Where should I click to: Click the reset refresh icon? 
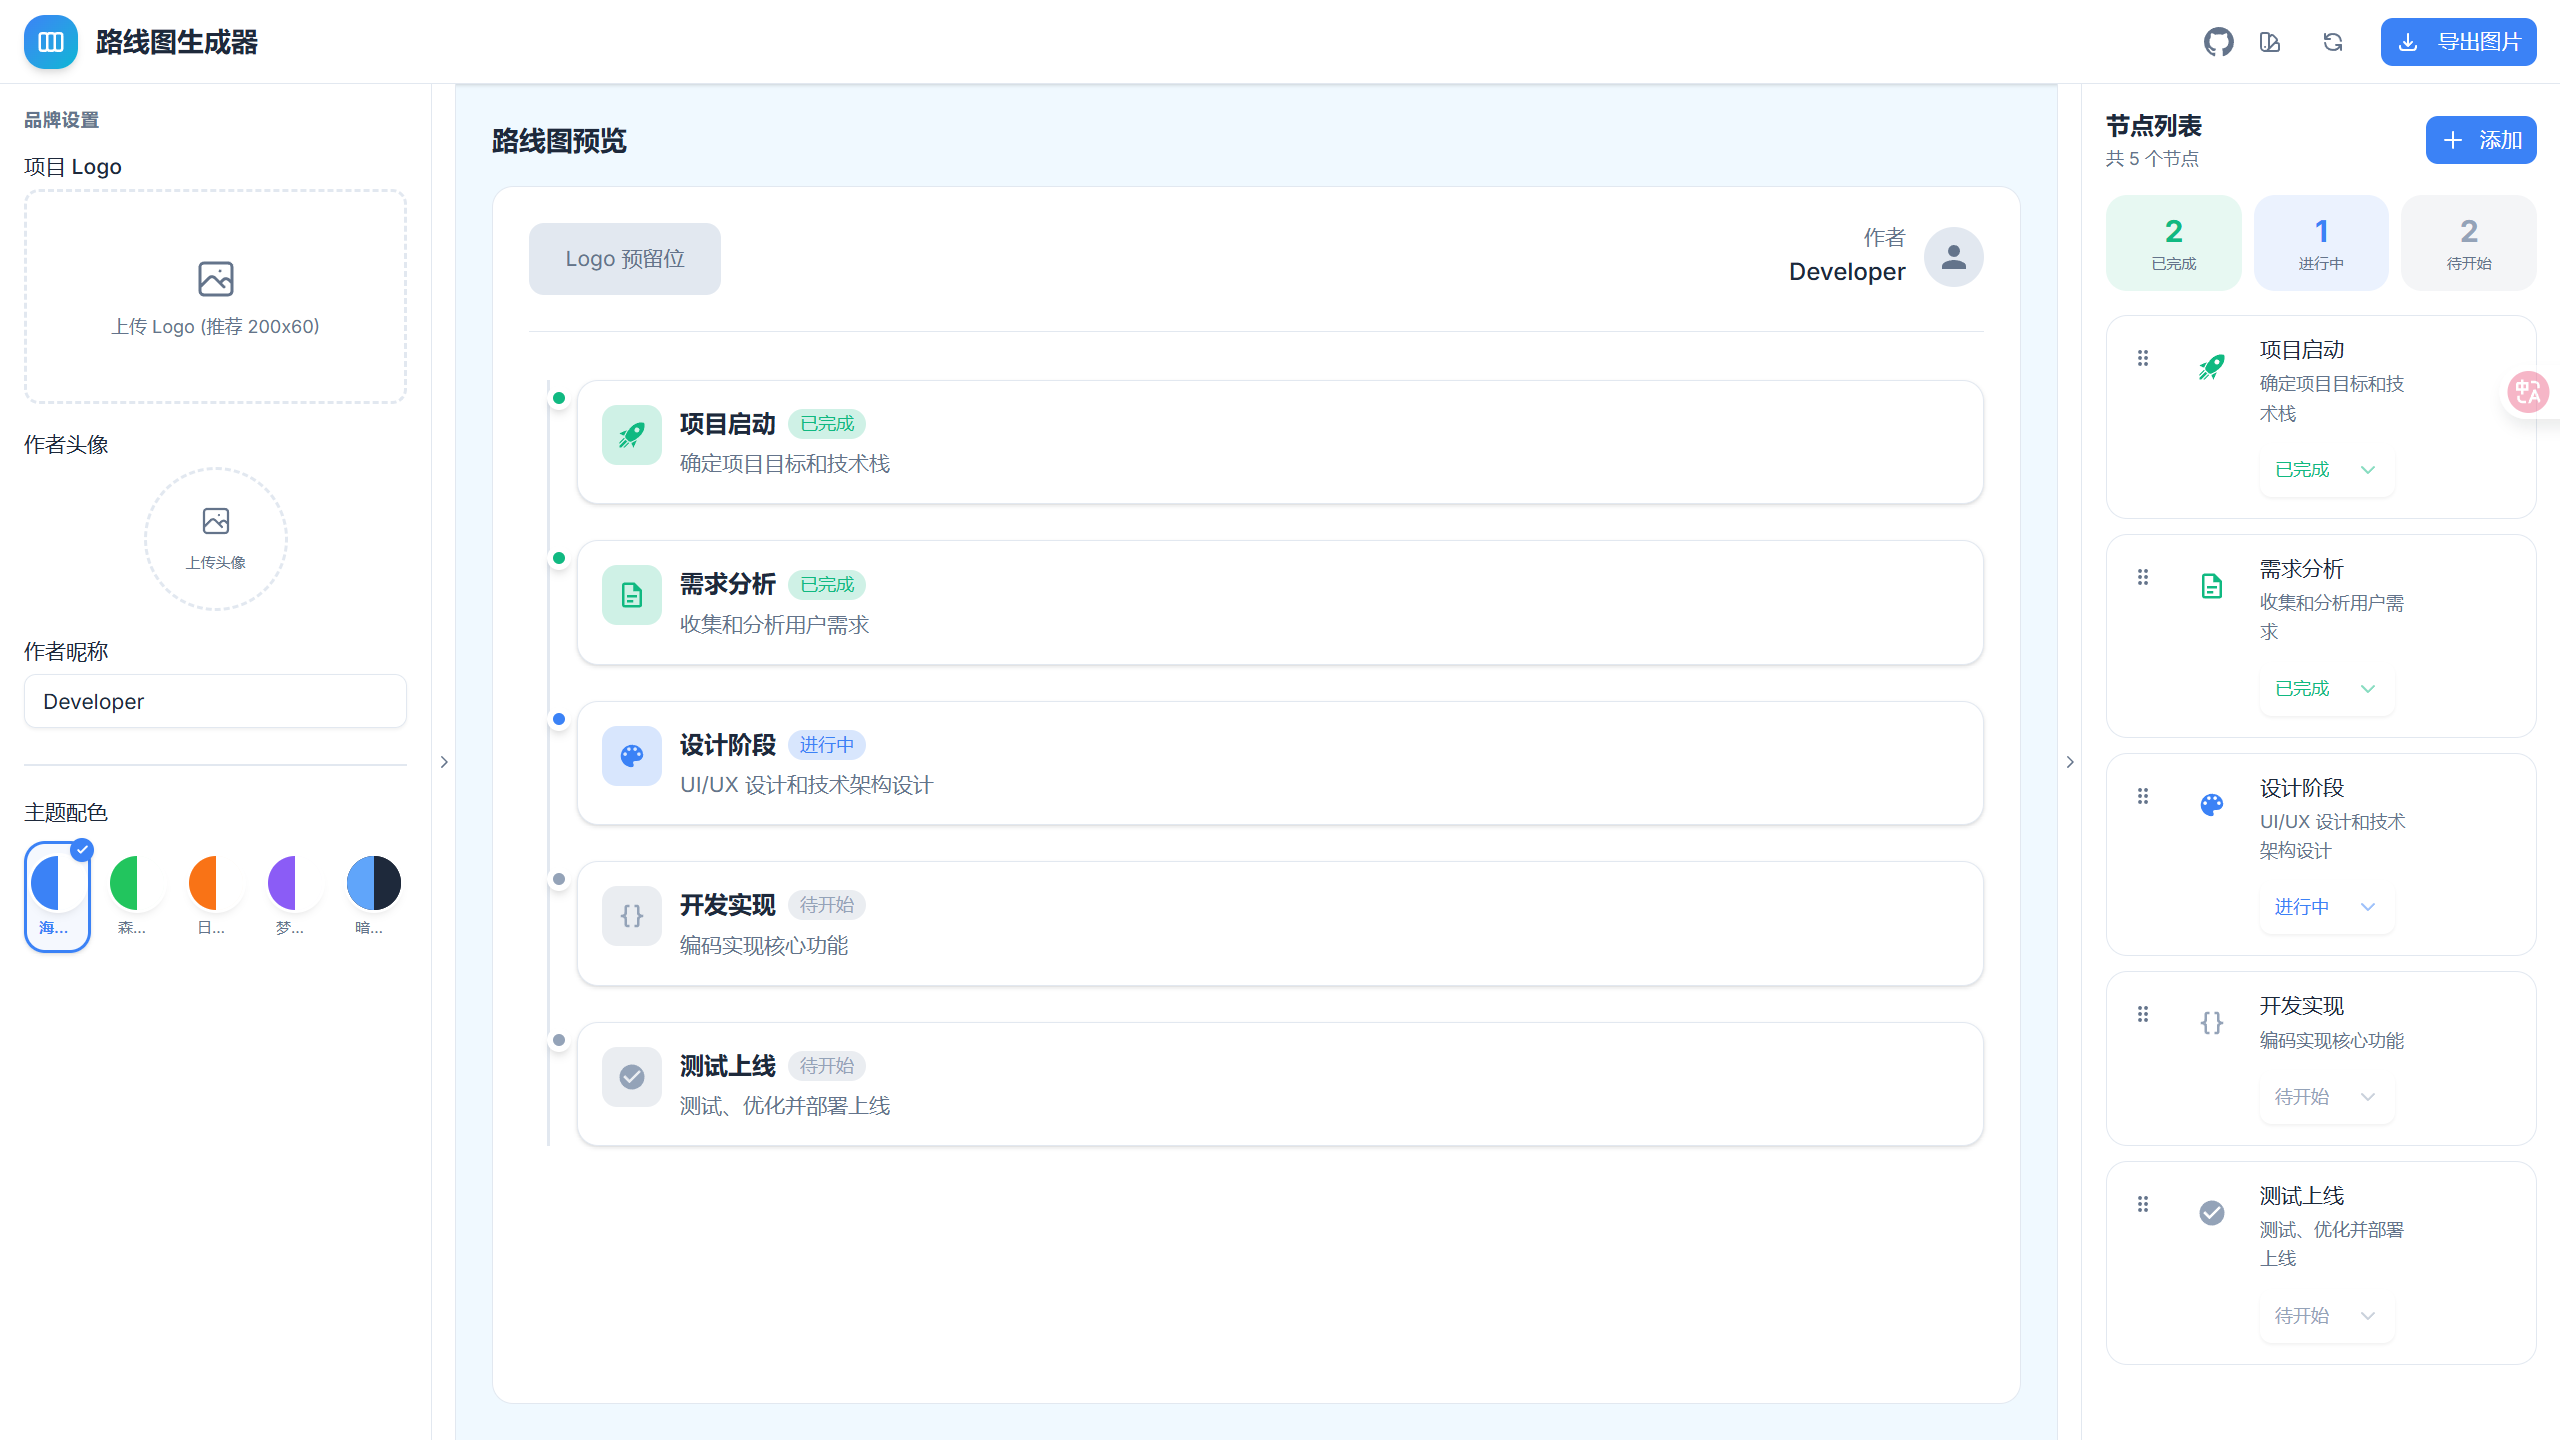[2333, 42]
